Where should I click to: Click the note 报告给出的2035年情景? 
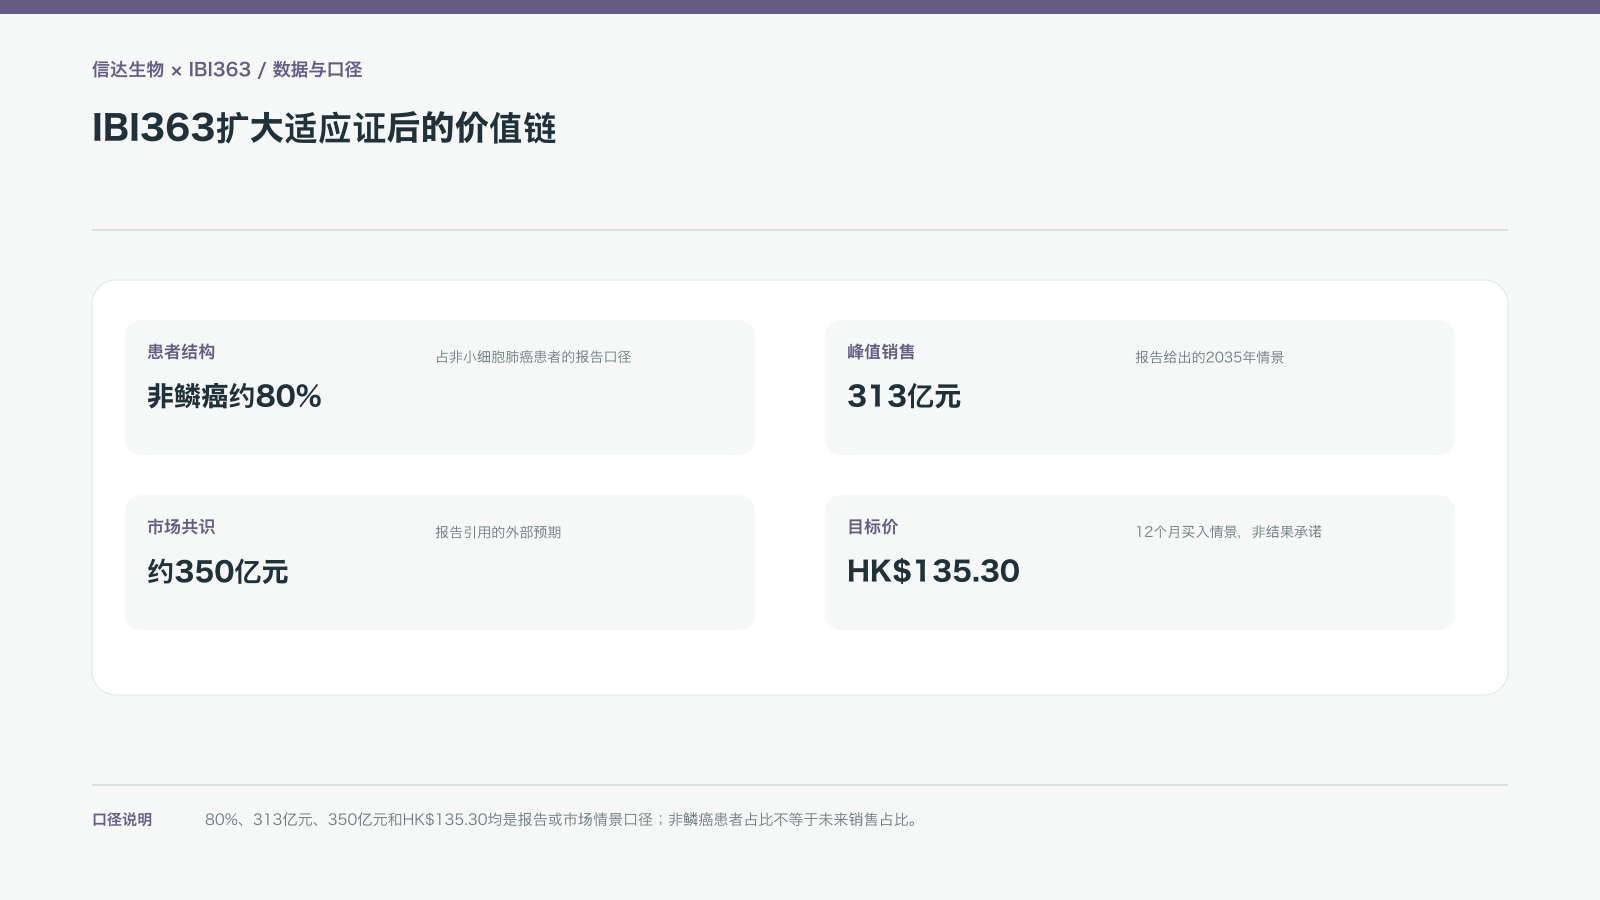1209,357
